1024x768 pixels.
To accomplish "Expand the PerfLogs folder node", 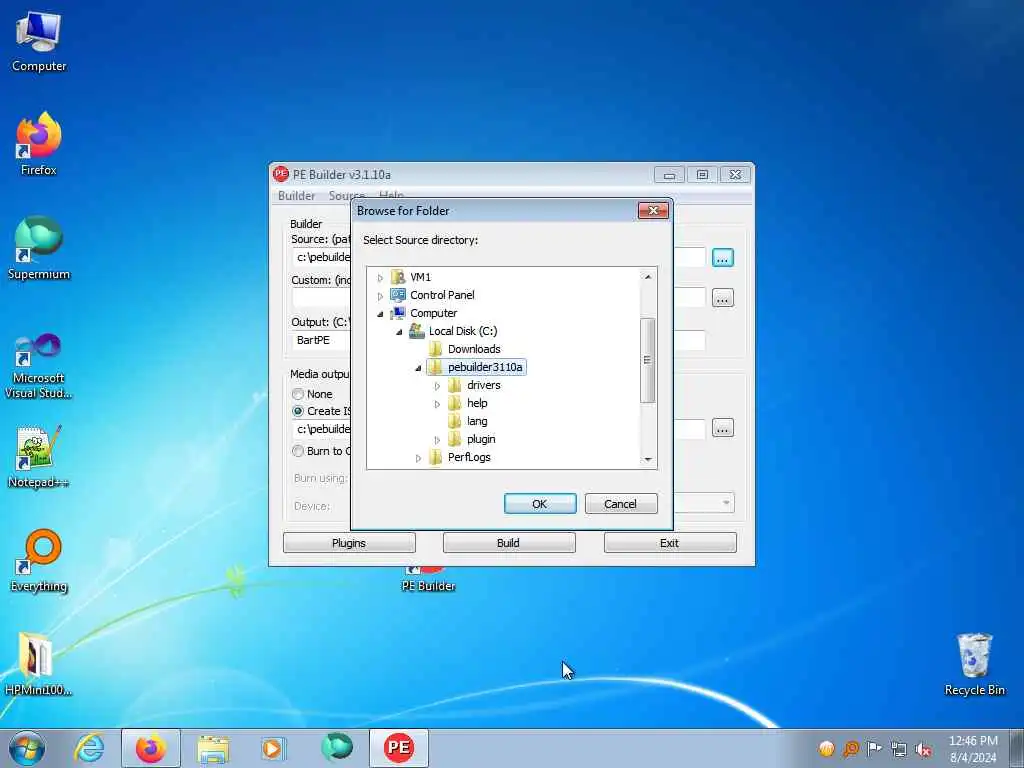I will coord(418,458).
